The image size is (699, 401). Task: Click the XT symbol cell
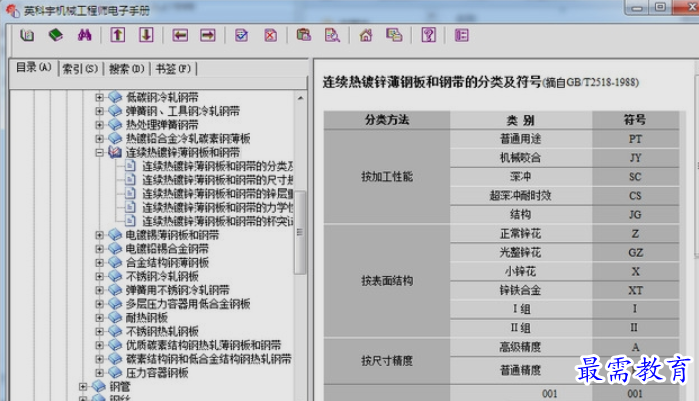pos(635,291)
